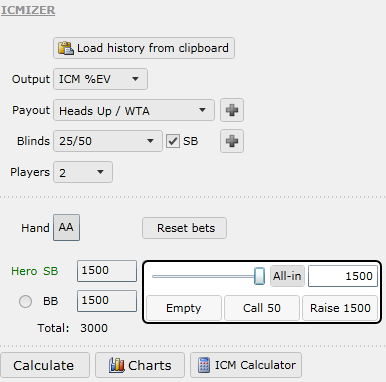The height and width of the screenshot is (382, 386).
Task: Open the Players count dropdown
Action: pyautogui.click(x=83, y=172)
